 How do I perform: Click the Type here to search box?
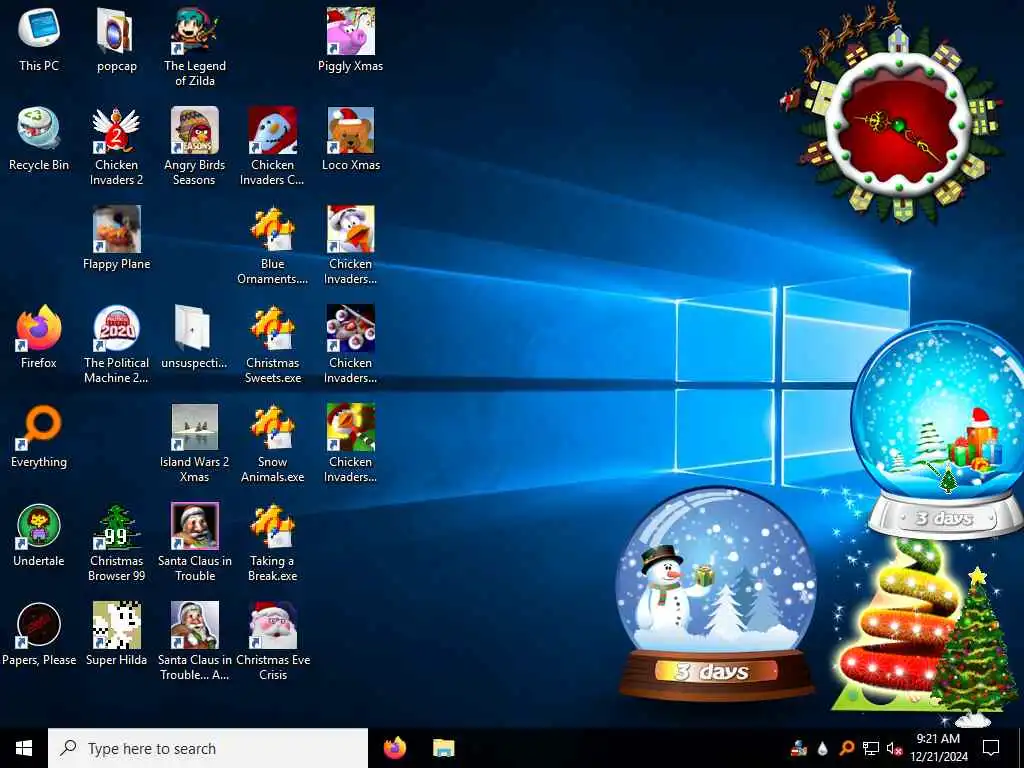click(208, 748)
